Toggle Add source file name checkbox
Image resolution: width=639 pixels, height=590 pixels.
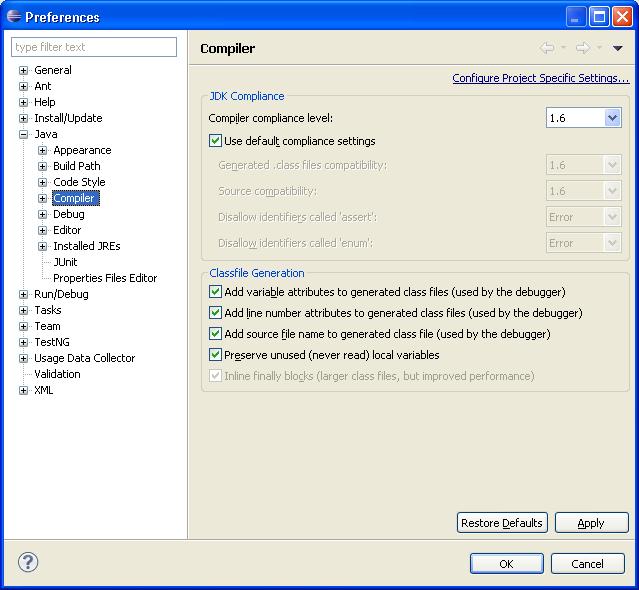(x=215, y=334)
